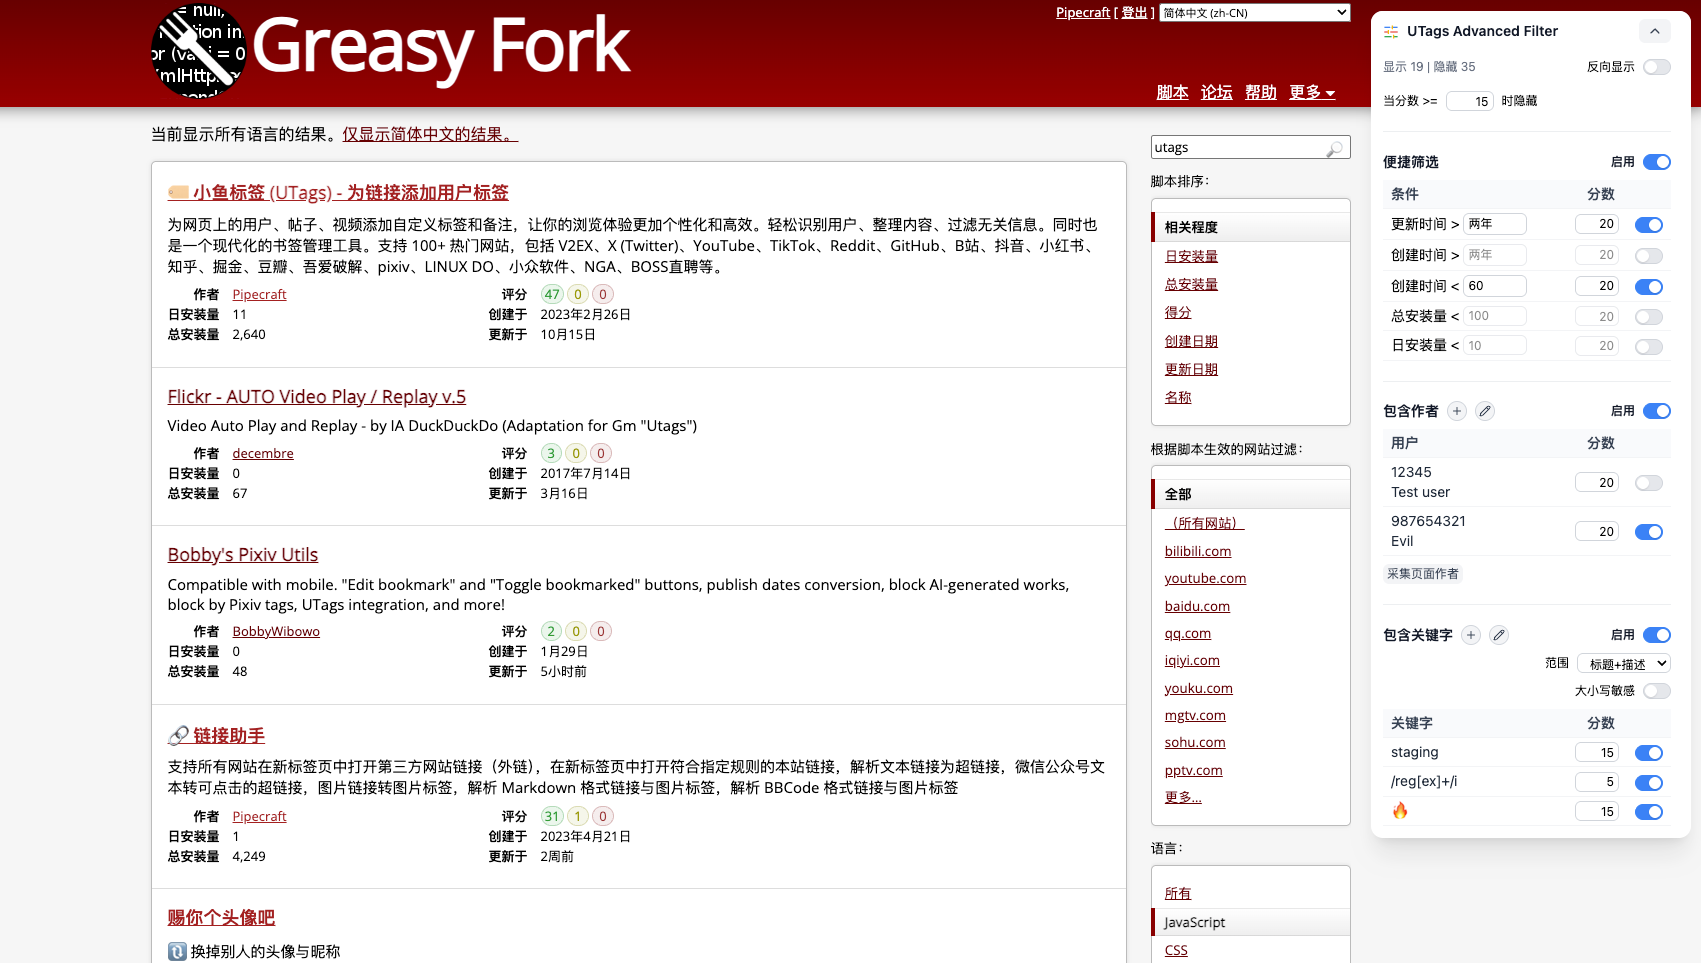The image size is (1701, 963).
Task: Click the pencil edit icon next to 包含关键字
Action: click(x=1498, y=635)
